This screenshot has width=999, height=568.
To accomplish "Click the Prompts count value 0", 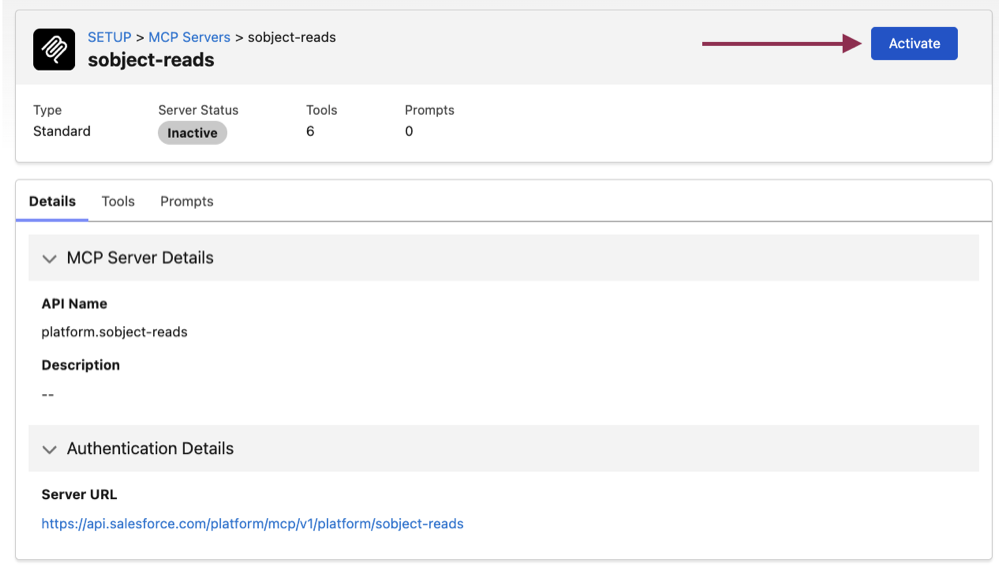I will [x=409, y=131].
